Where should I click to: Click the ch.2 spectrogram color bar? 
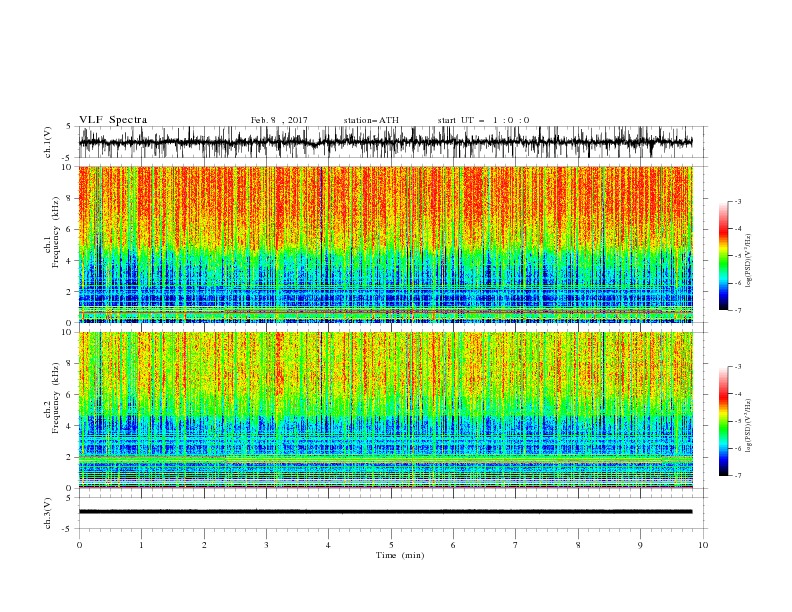coord(723,421)
